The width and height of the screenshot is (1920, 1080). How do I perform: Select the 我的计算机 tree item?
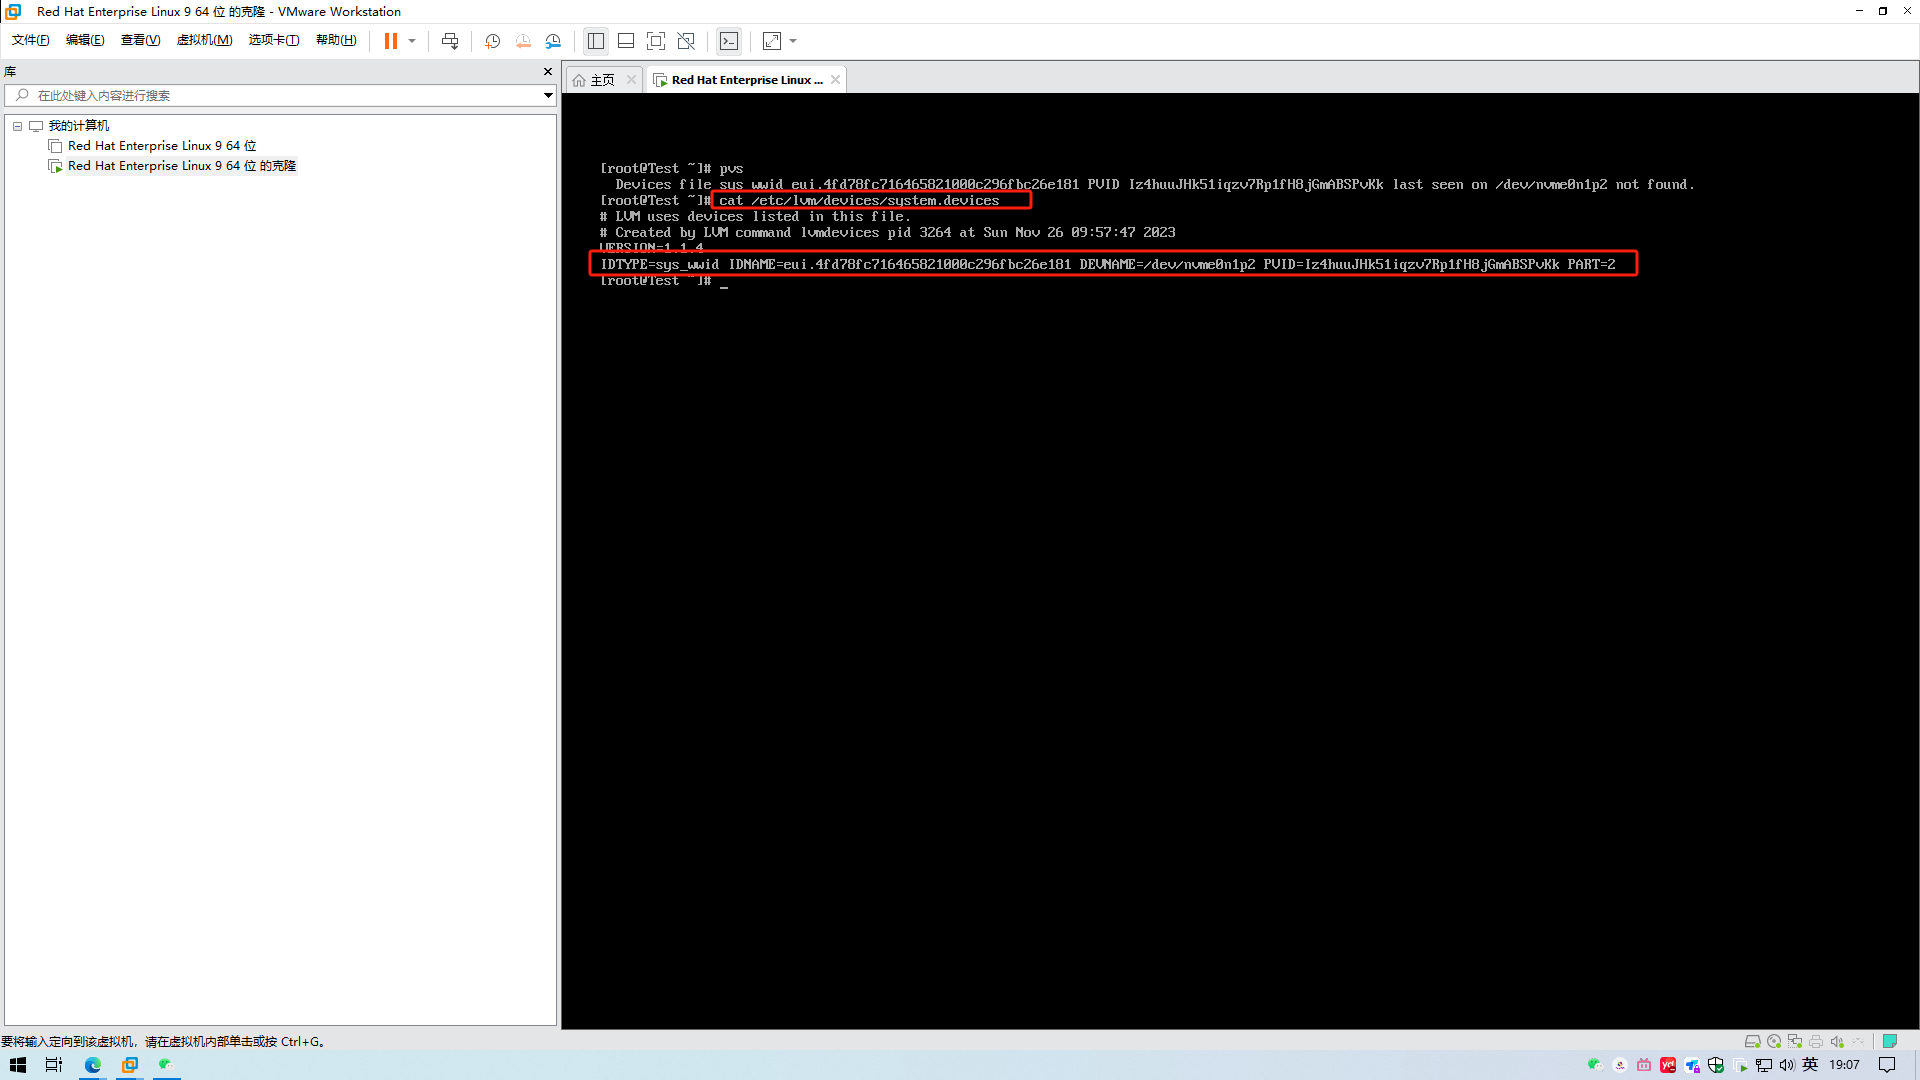78,126
